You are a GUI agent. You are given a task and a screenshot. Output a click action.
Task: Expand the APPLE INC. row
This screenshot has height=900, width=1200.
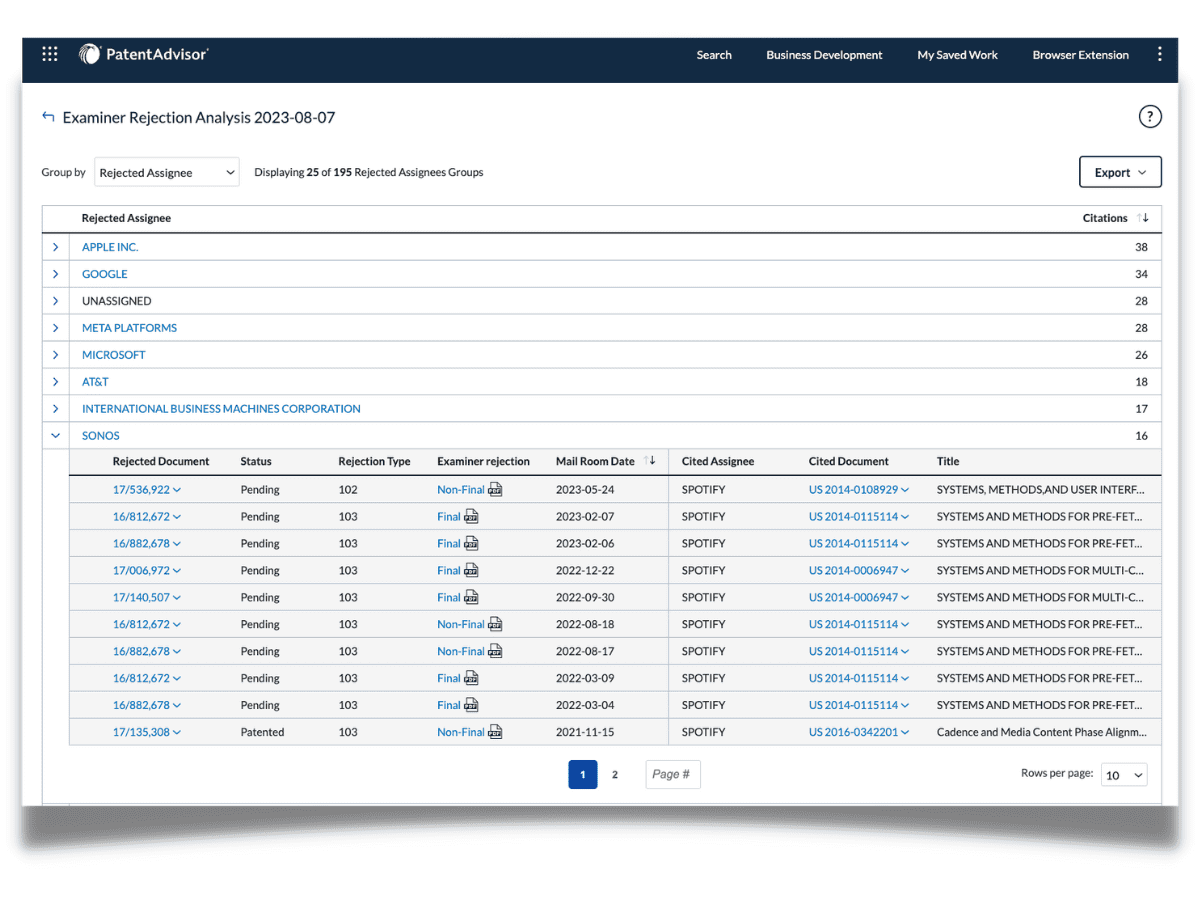[x=56, y=247]
